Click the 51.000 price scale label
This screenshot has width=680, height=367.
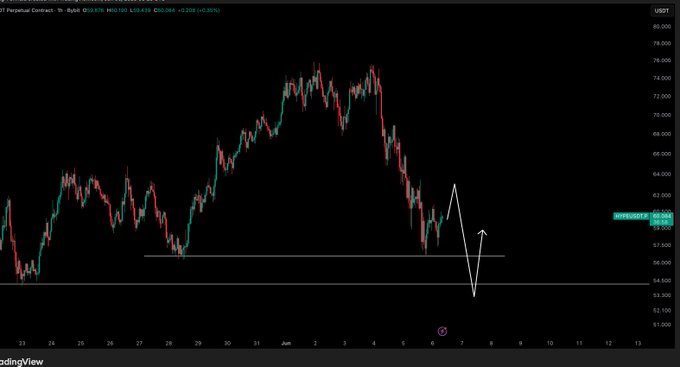(662, 325)
